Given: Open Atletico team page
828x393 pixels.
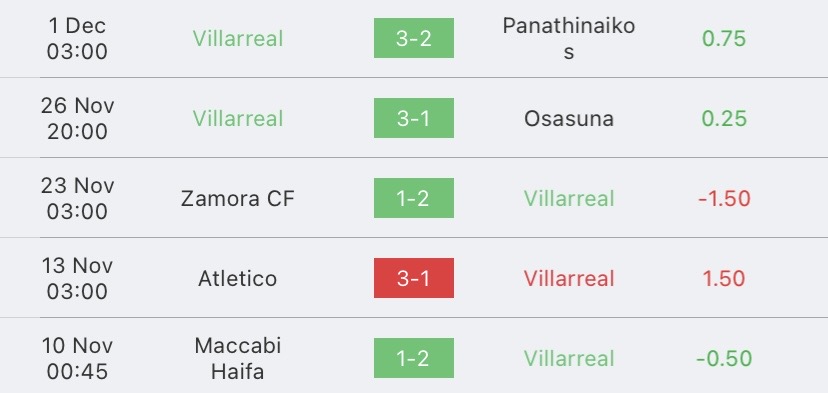Looking at the screenshot, I should click(x=238, y=278).
